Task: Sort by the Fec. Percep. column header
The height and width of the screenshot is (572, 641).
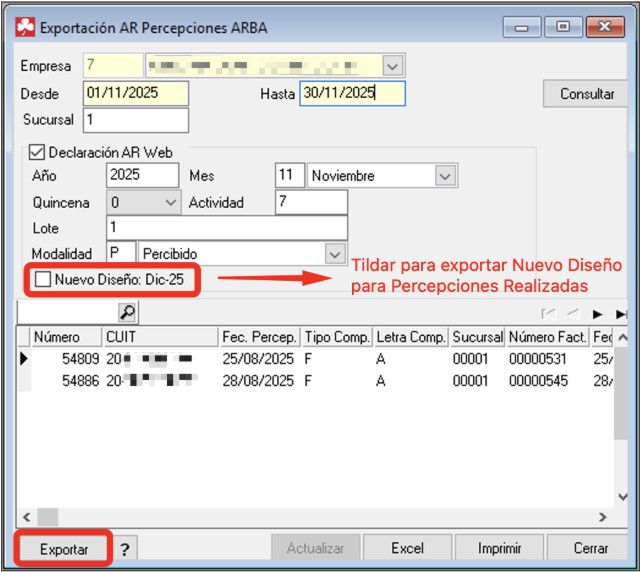Action: point(258,337)
